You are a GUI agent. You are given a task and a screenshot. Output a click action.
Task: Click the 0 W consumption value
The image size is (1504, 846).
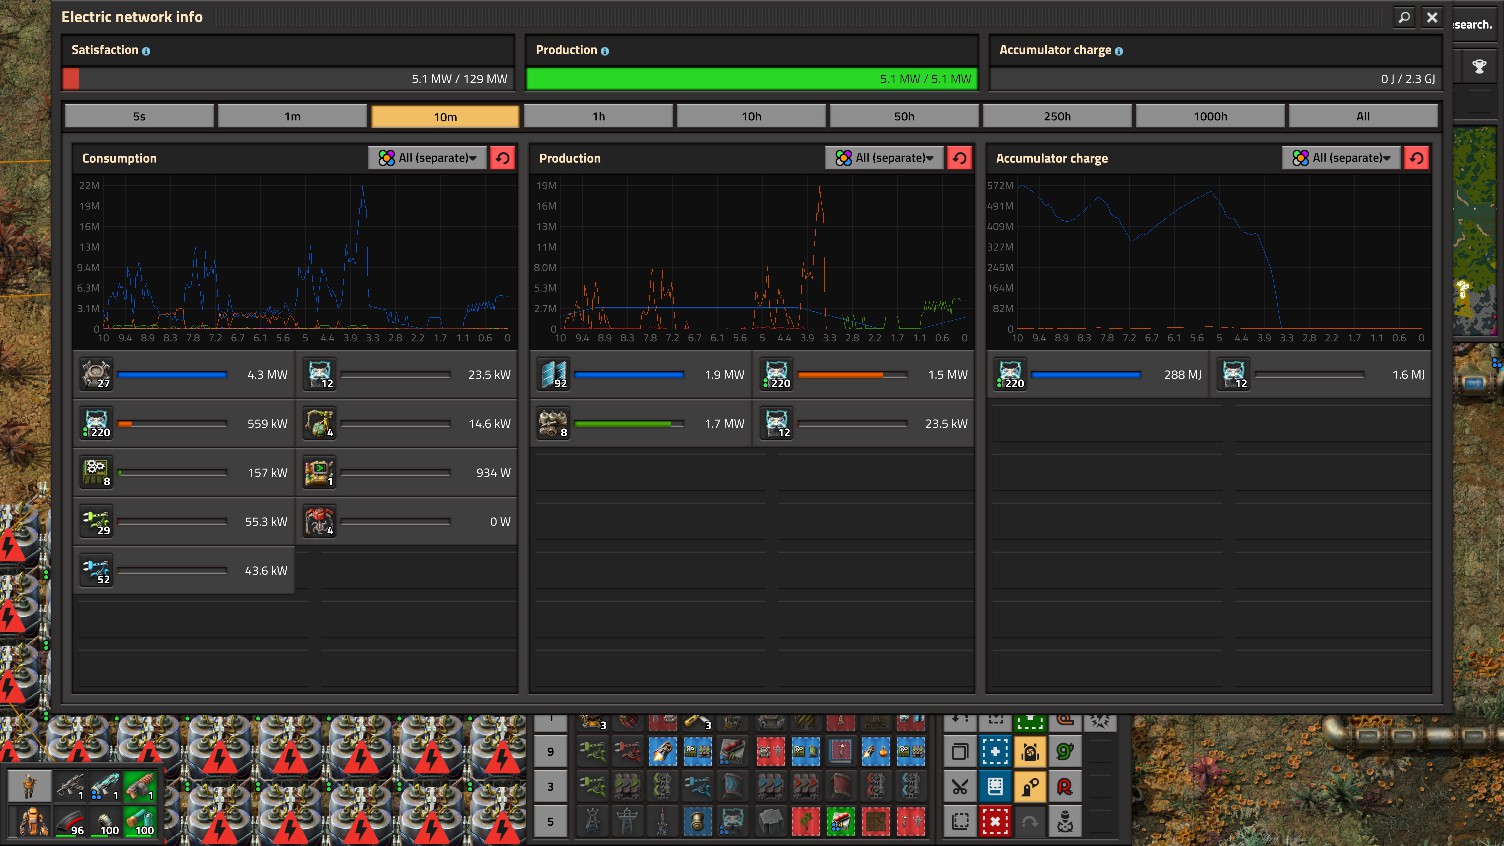(500, 522)
